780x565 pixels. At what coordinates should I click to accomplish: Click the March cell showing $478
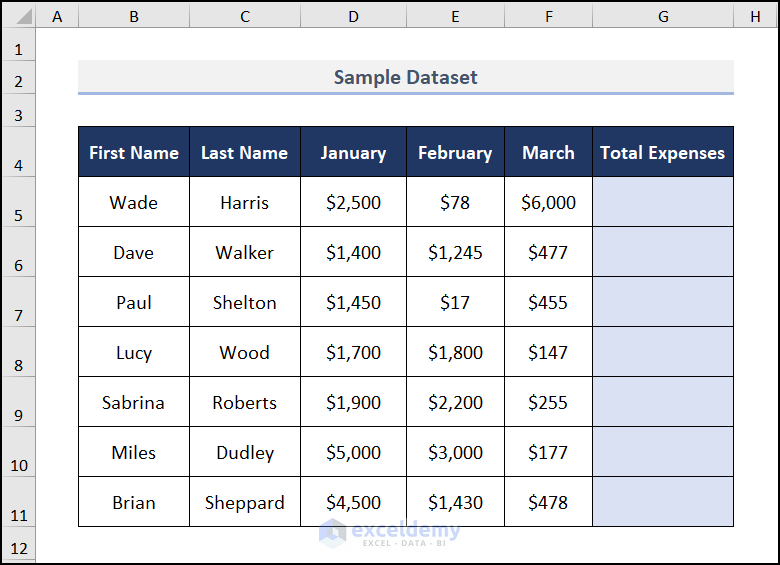(x=548, y=503)
